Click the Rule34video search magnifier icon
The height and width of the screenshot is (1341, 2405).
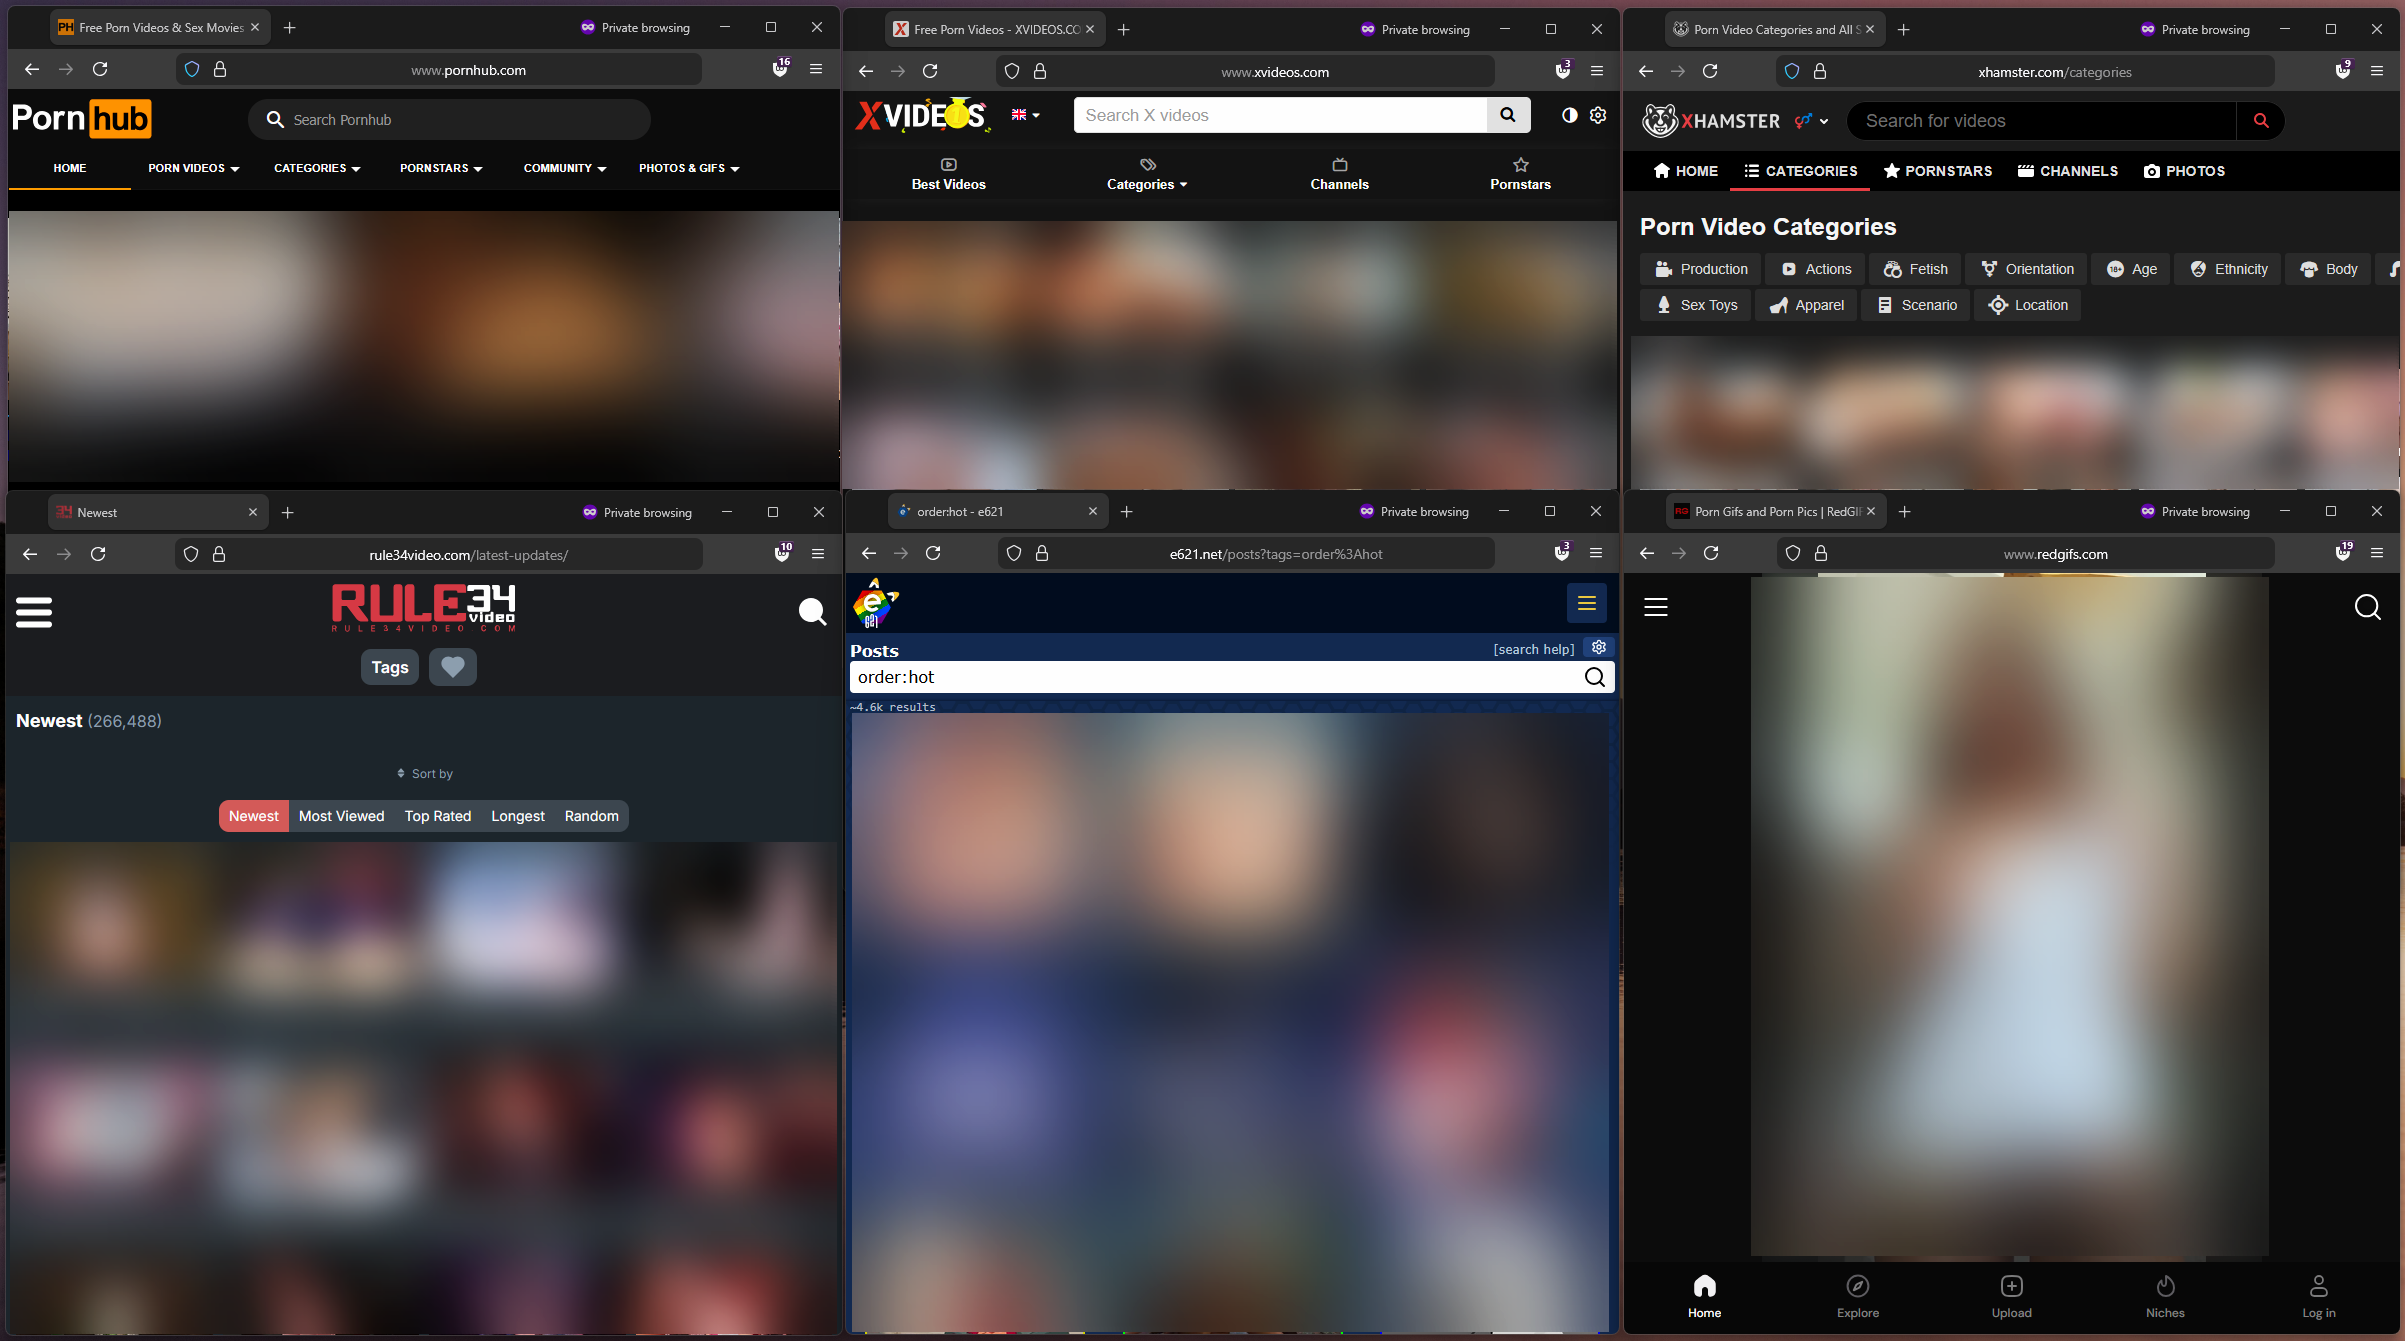(x=812, y=612)
